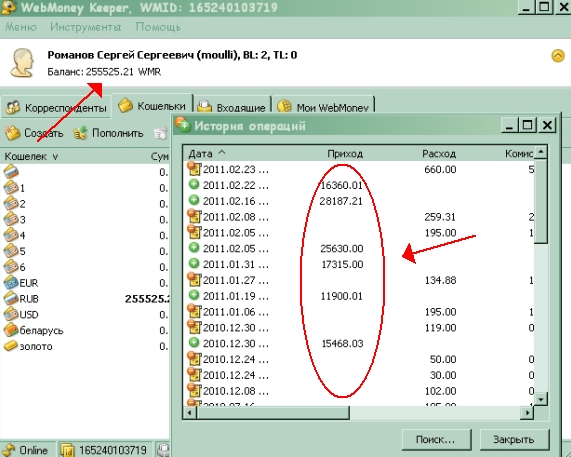
Task: Select the 2011.01.19 income operation icon
Action: click(x=194, y=295)
